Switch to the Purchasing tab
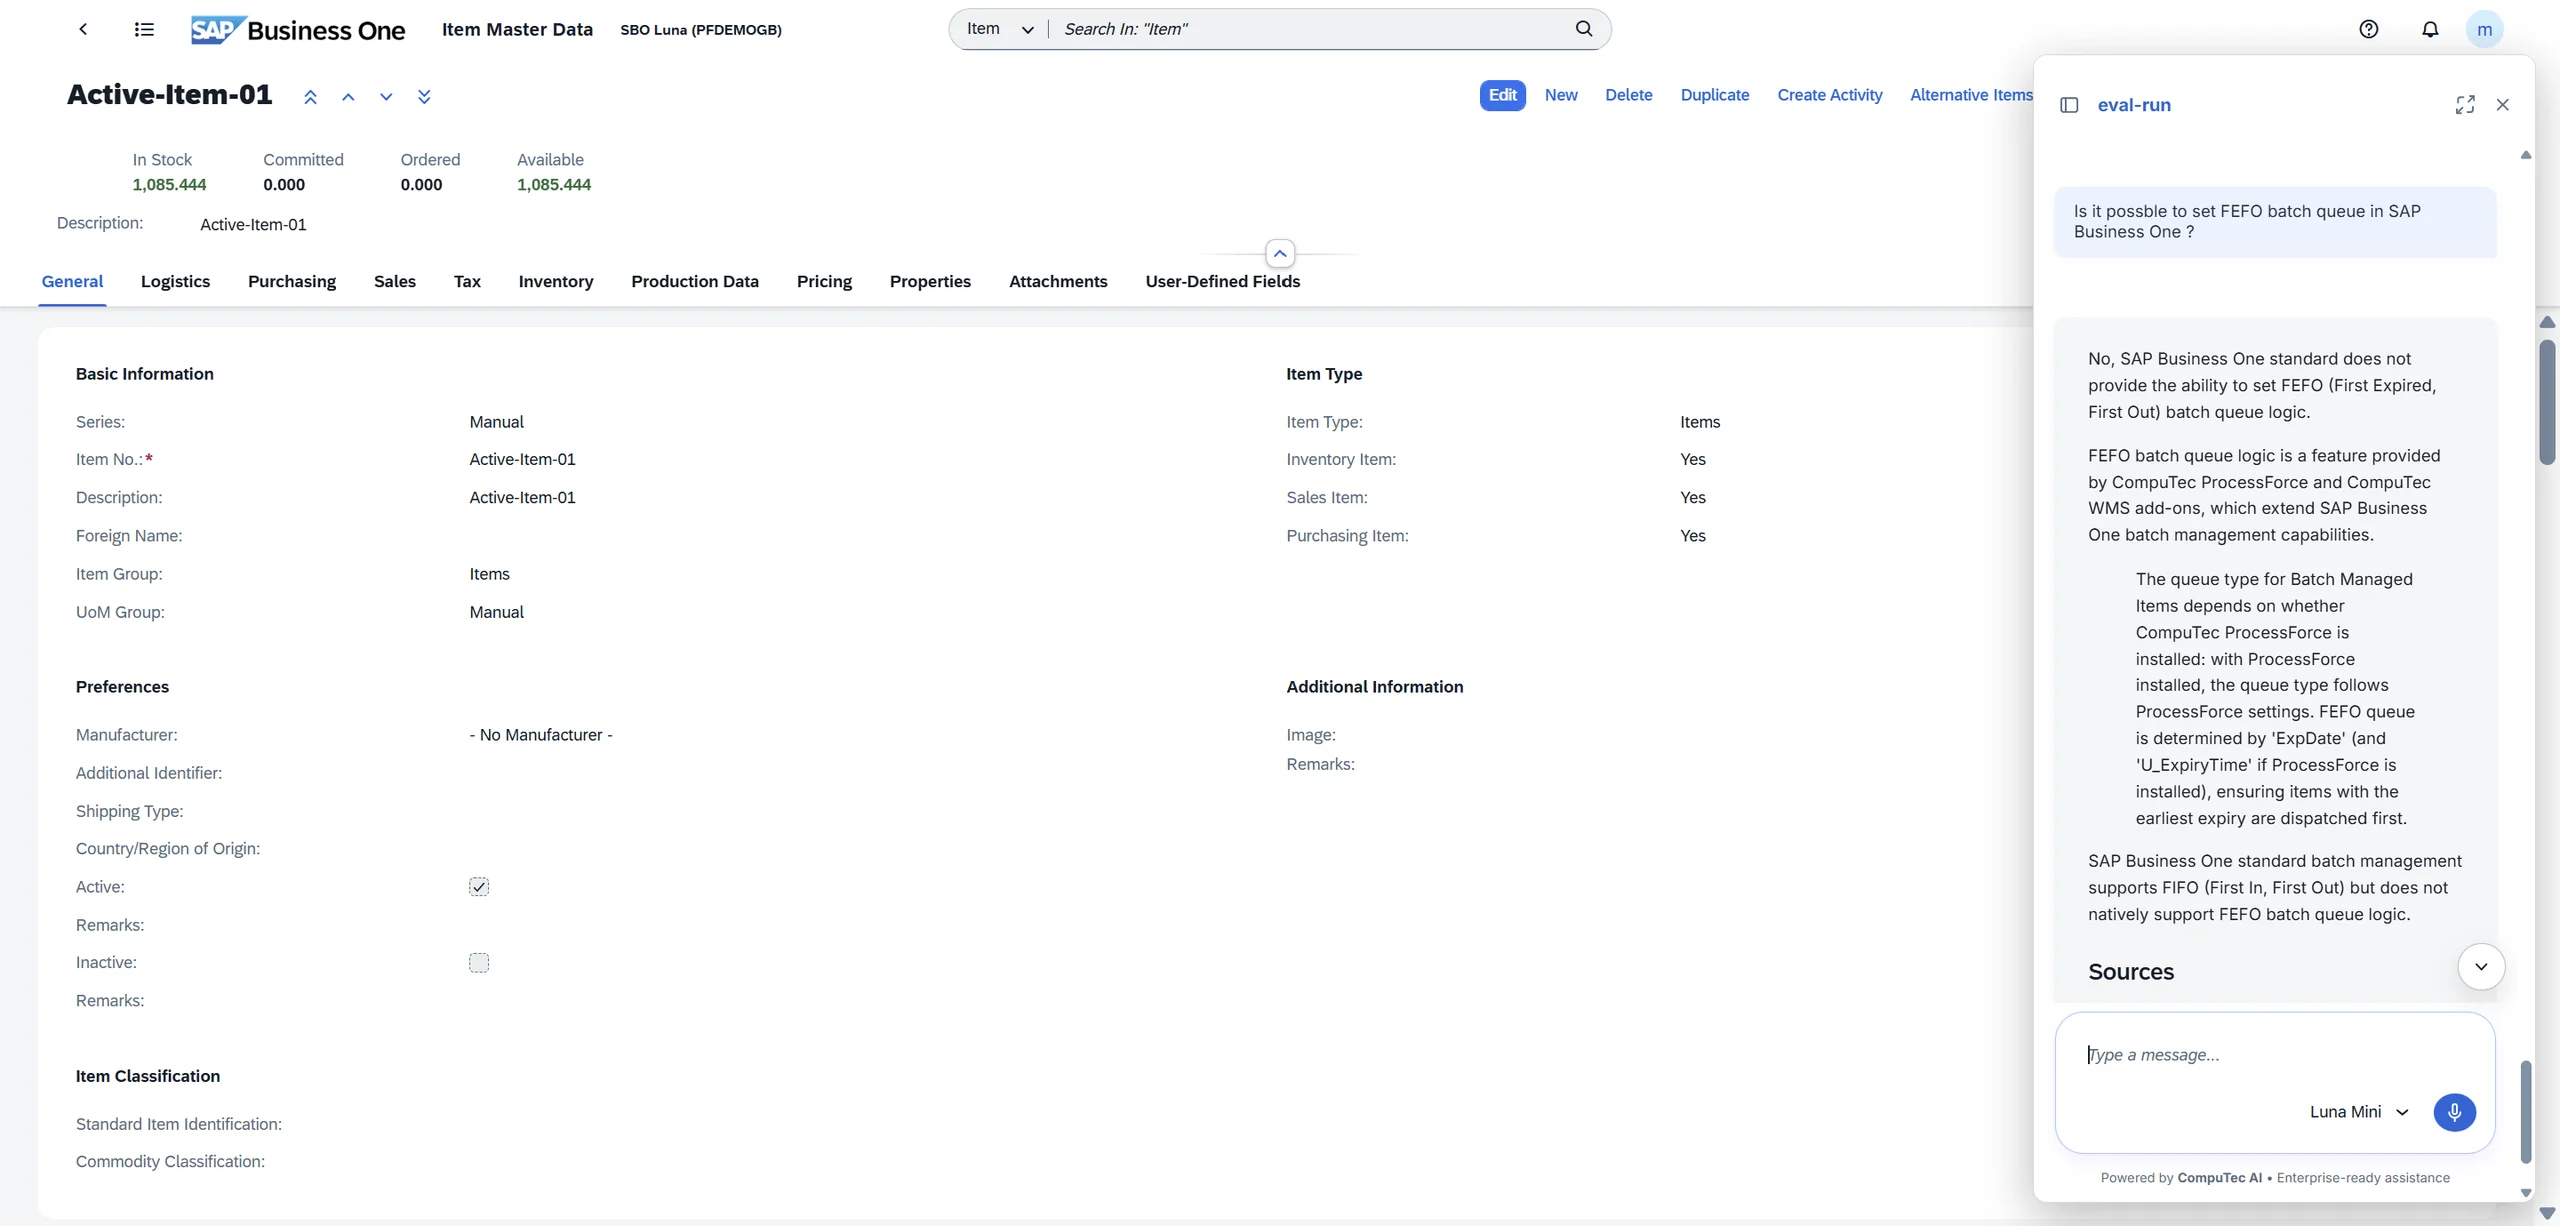 [x=292, y=282]
